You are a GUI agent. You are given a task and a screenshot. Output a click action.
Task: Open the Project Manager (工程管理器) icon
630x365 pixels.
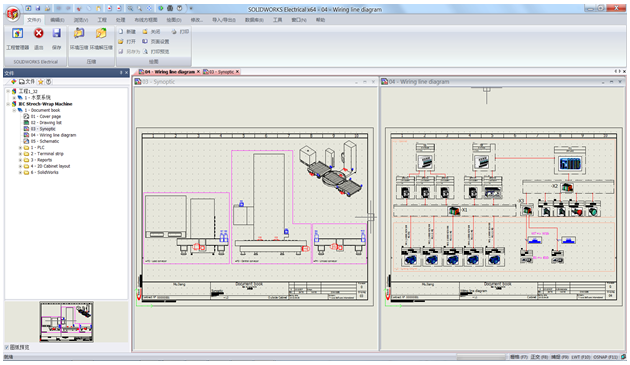[x=17, y=33]
